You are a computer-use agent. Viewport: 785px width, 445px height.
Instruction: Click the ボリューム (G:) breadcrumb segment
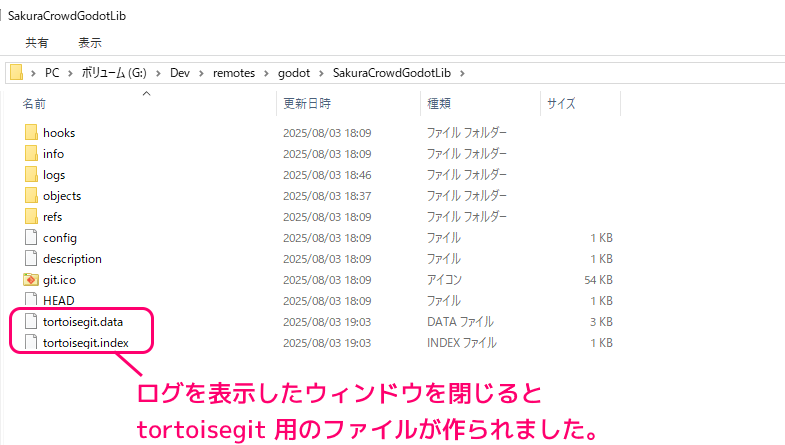click(115, 73)
